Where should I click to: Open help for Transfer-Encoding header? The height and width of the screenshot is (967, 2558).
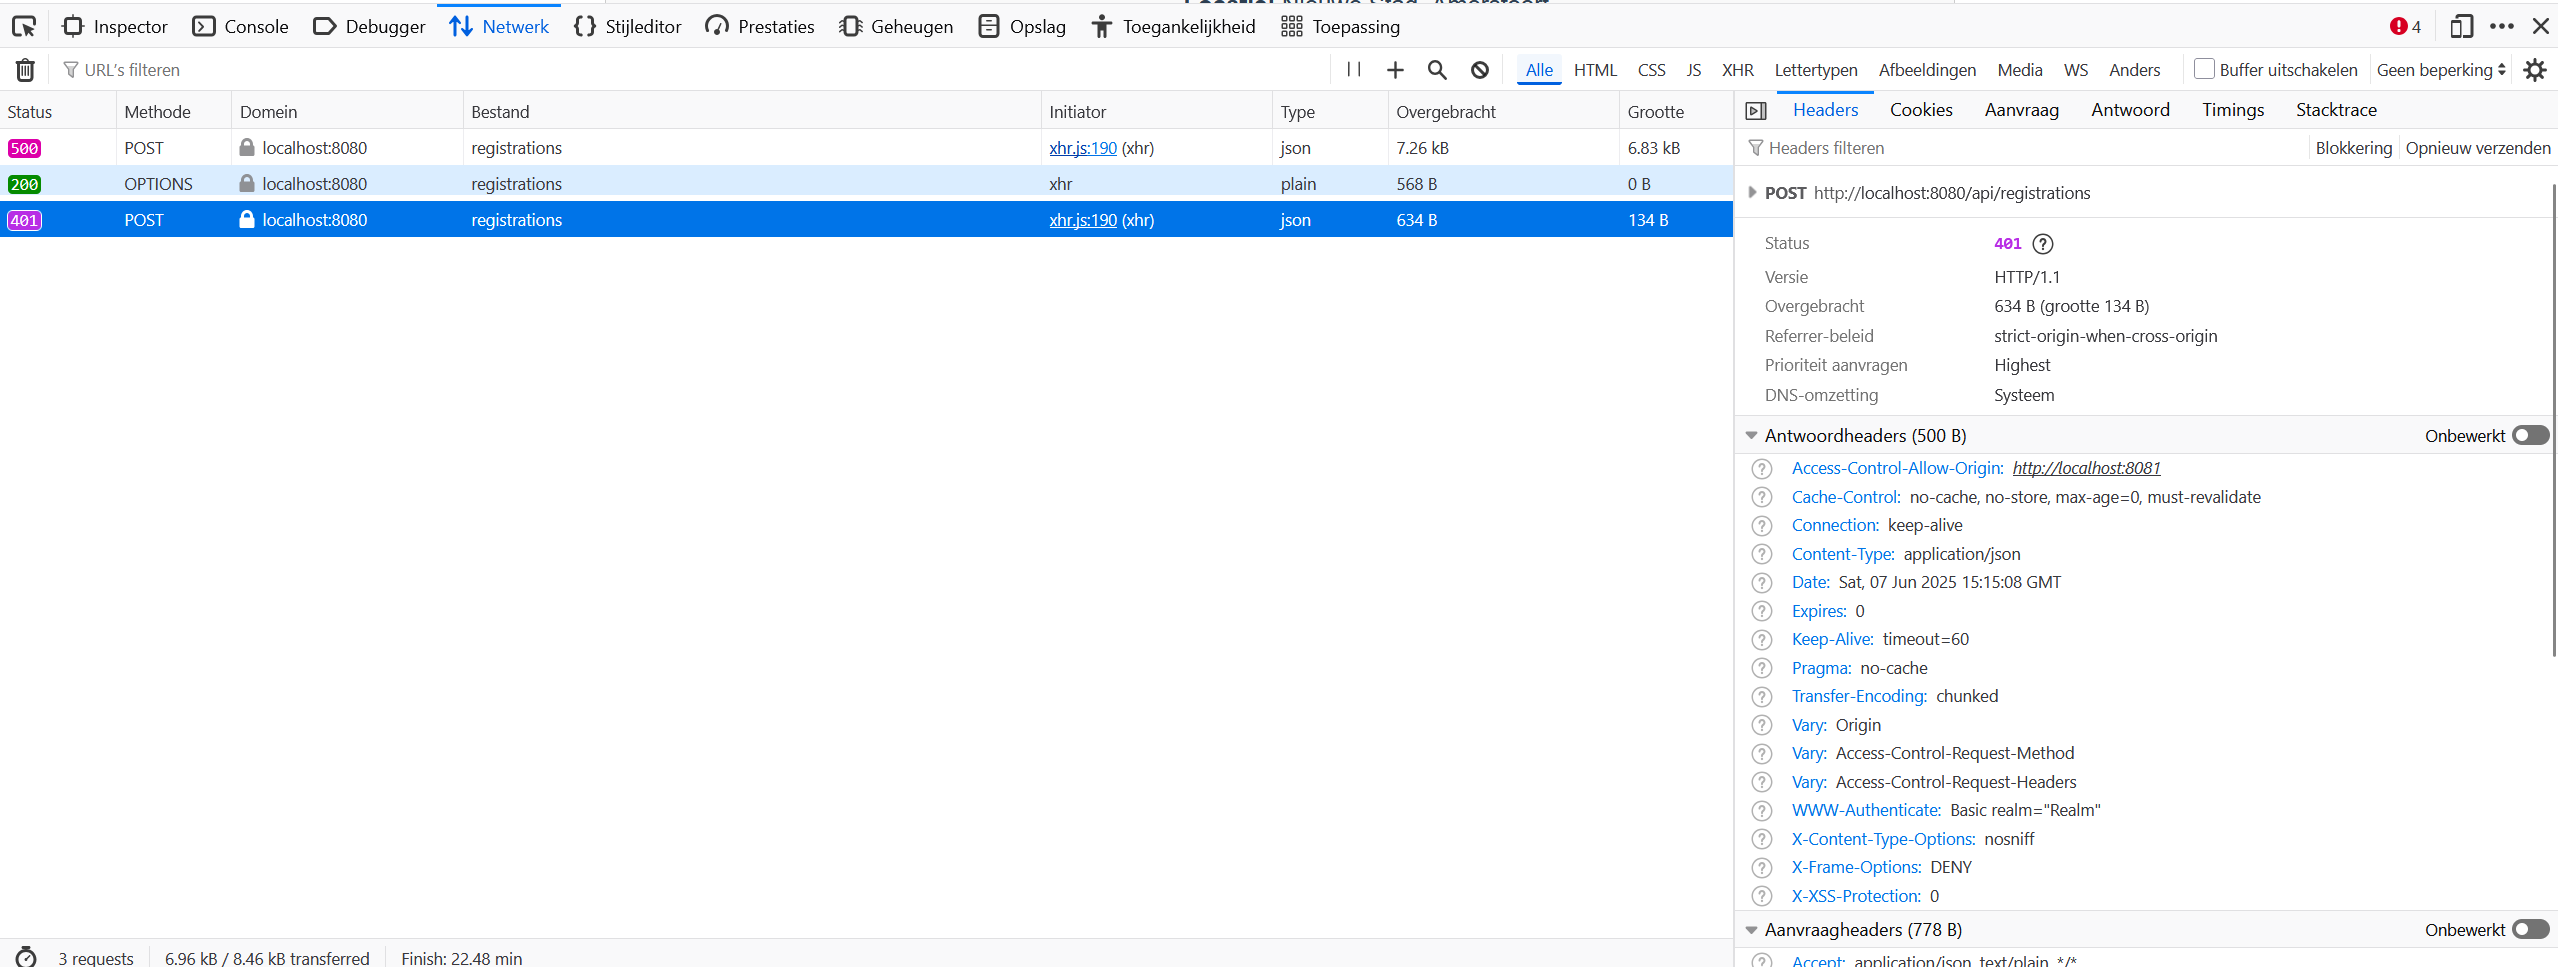[1762, 697]
